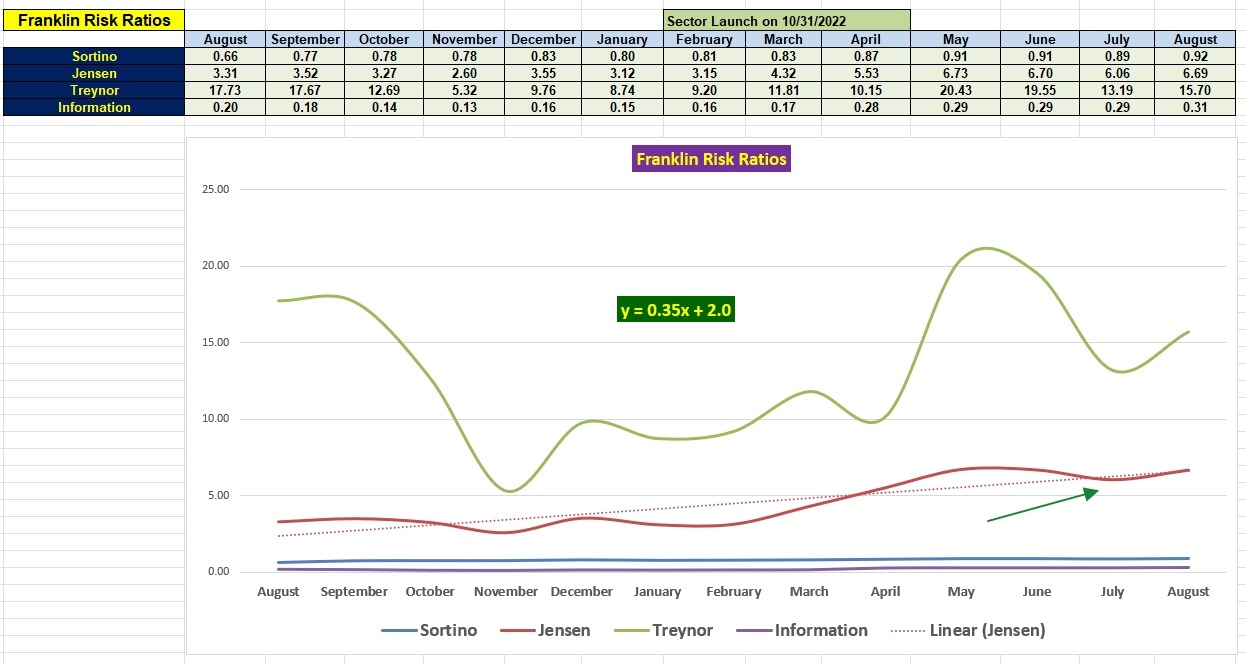Select the March column header cell

point(783,39)
